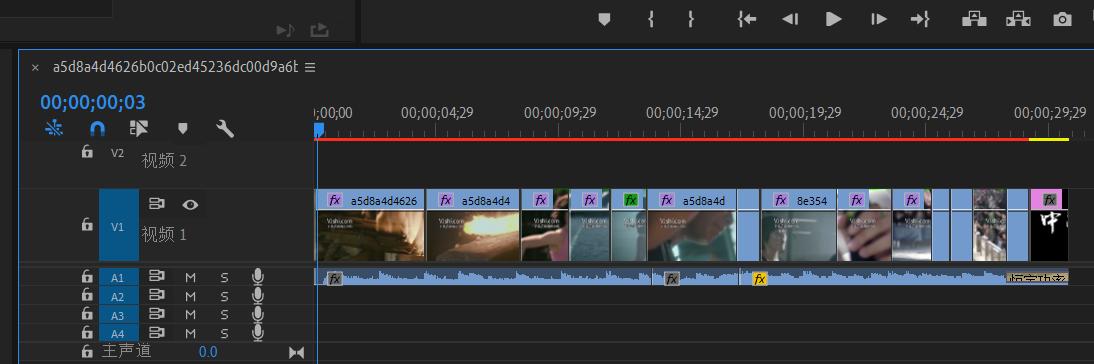The width and height of the screenshot is (1094, 364).
Task: Click the Mark In brace button
Action: pos(650,20)
